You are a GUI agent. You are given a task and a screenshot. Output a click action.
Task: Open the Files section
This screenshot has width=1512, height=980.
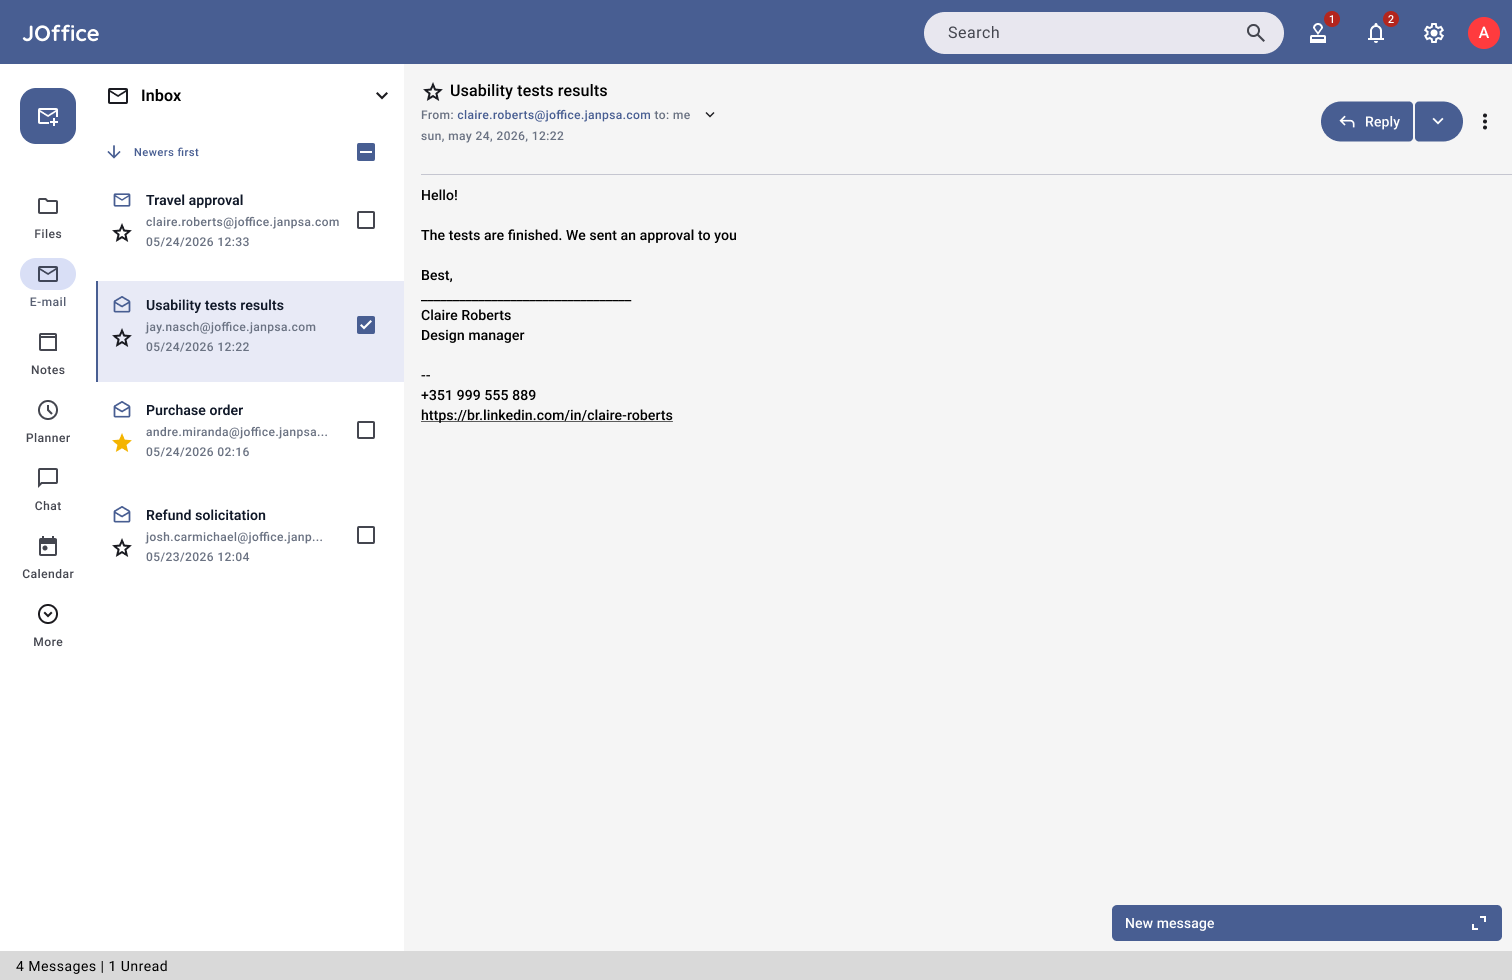pyautogui.click(x=48, y=217)
